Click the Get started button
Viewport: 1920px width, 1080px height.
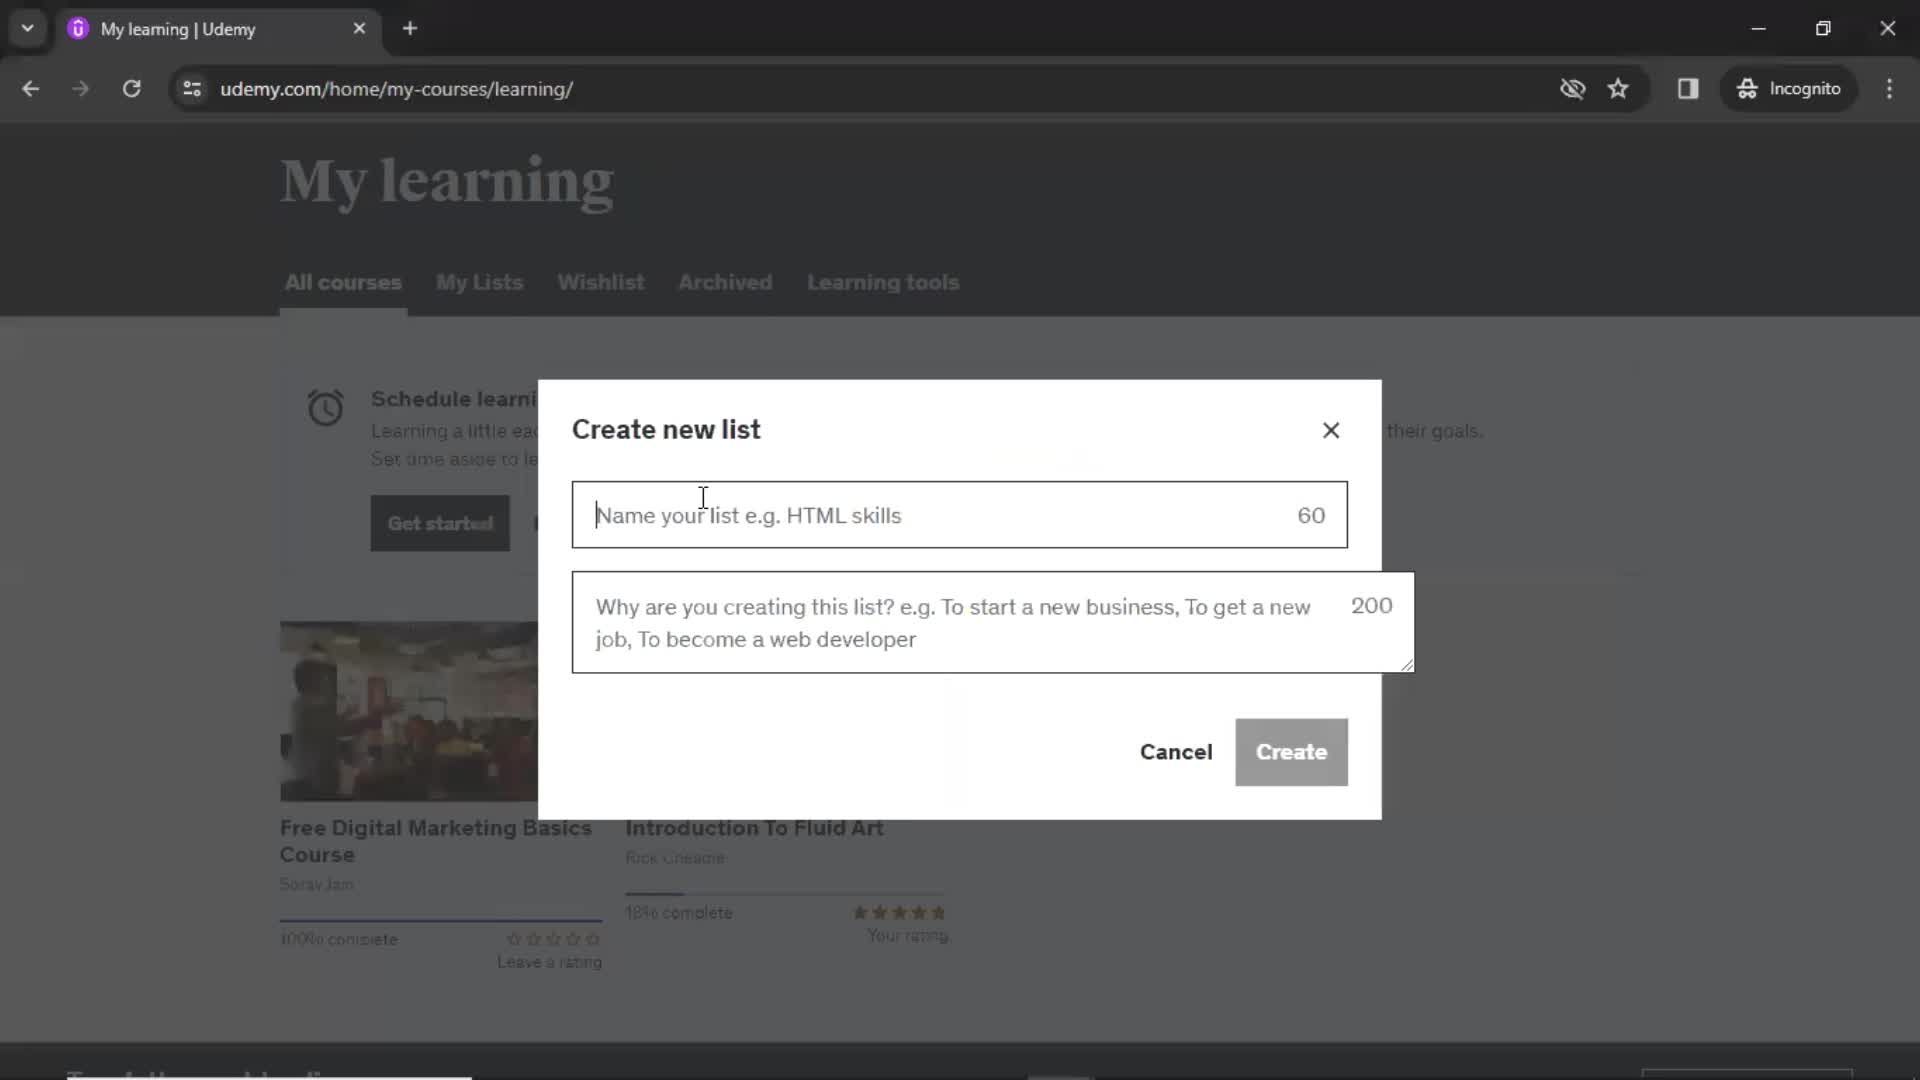point(440,522)
